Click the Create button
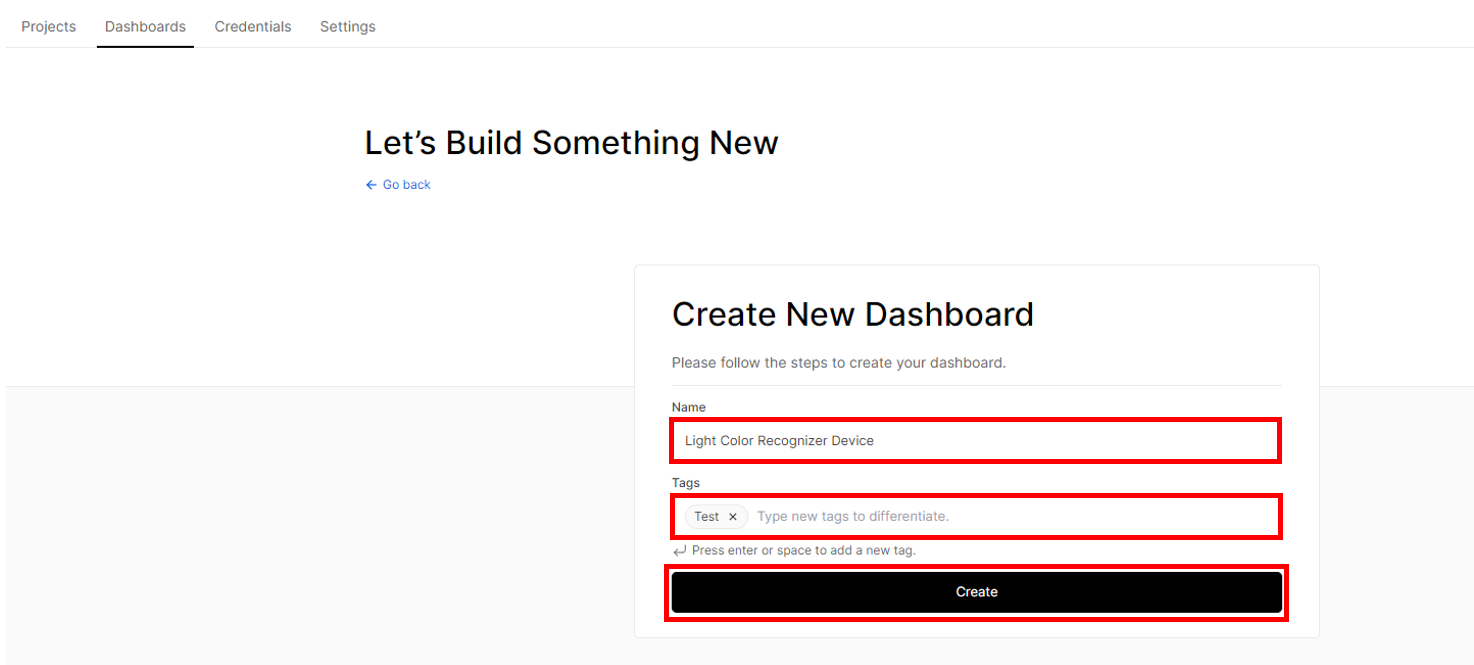The height and width of the screenshot is (665, 1474). (x=977, y=592)
